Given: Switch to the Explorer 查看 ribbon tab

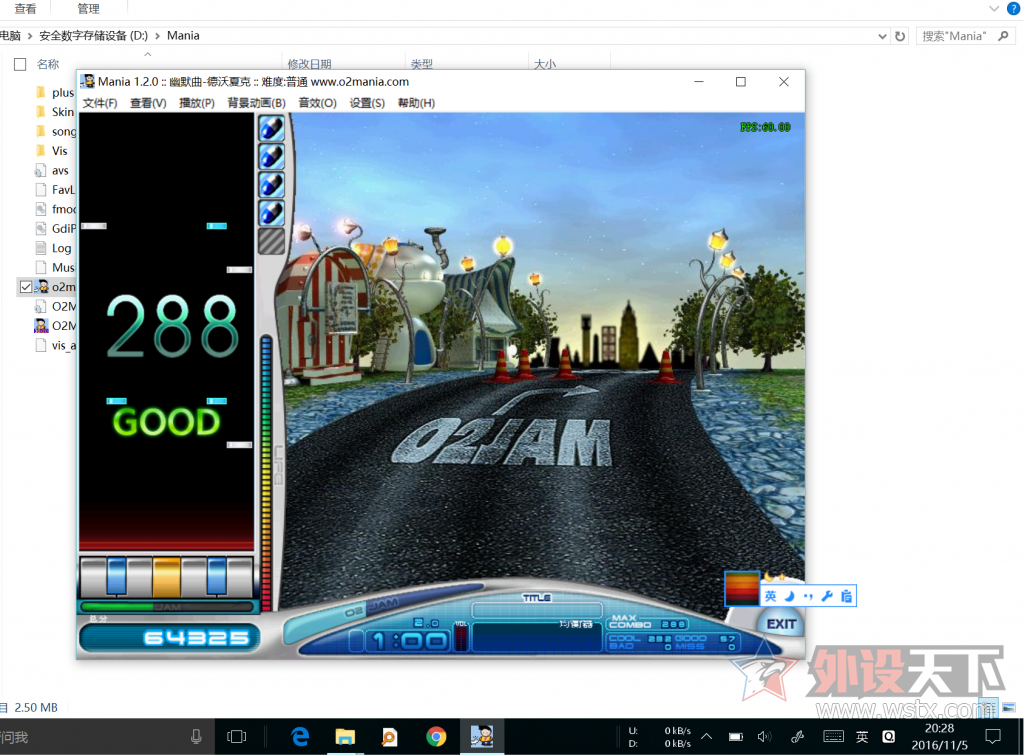Looking at the screenshot, I should 25,8.
